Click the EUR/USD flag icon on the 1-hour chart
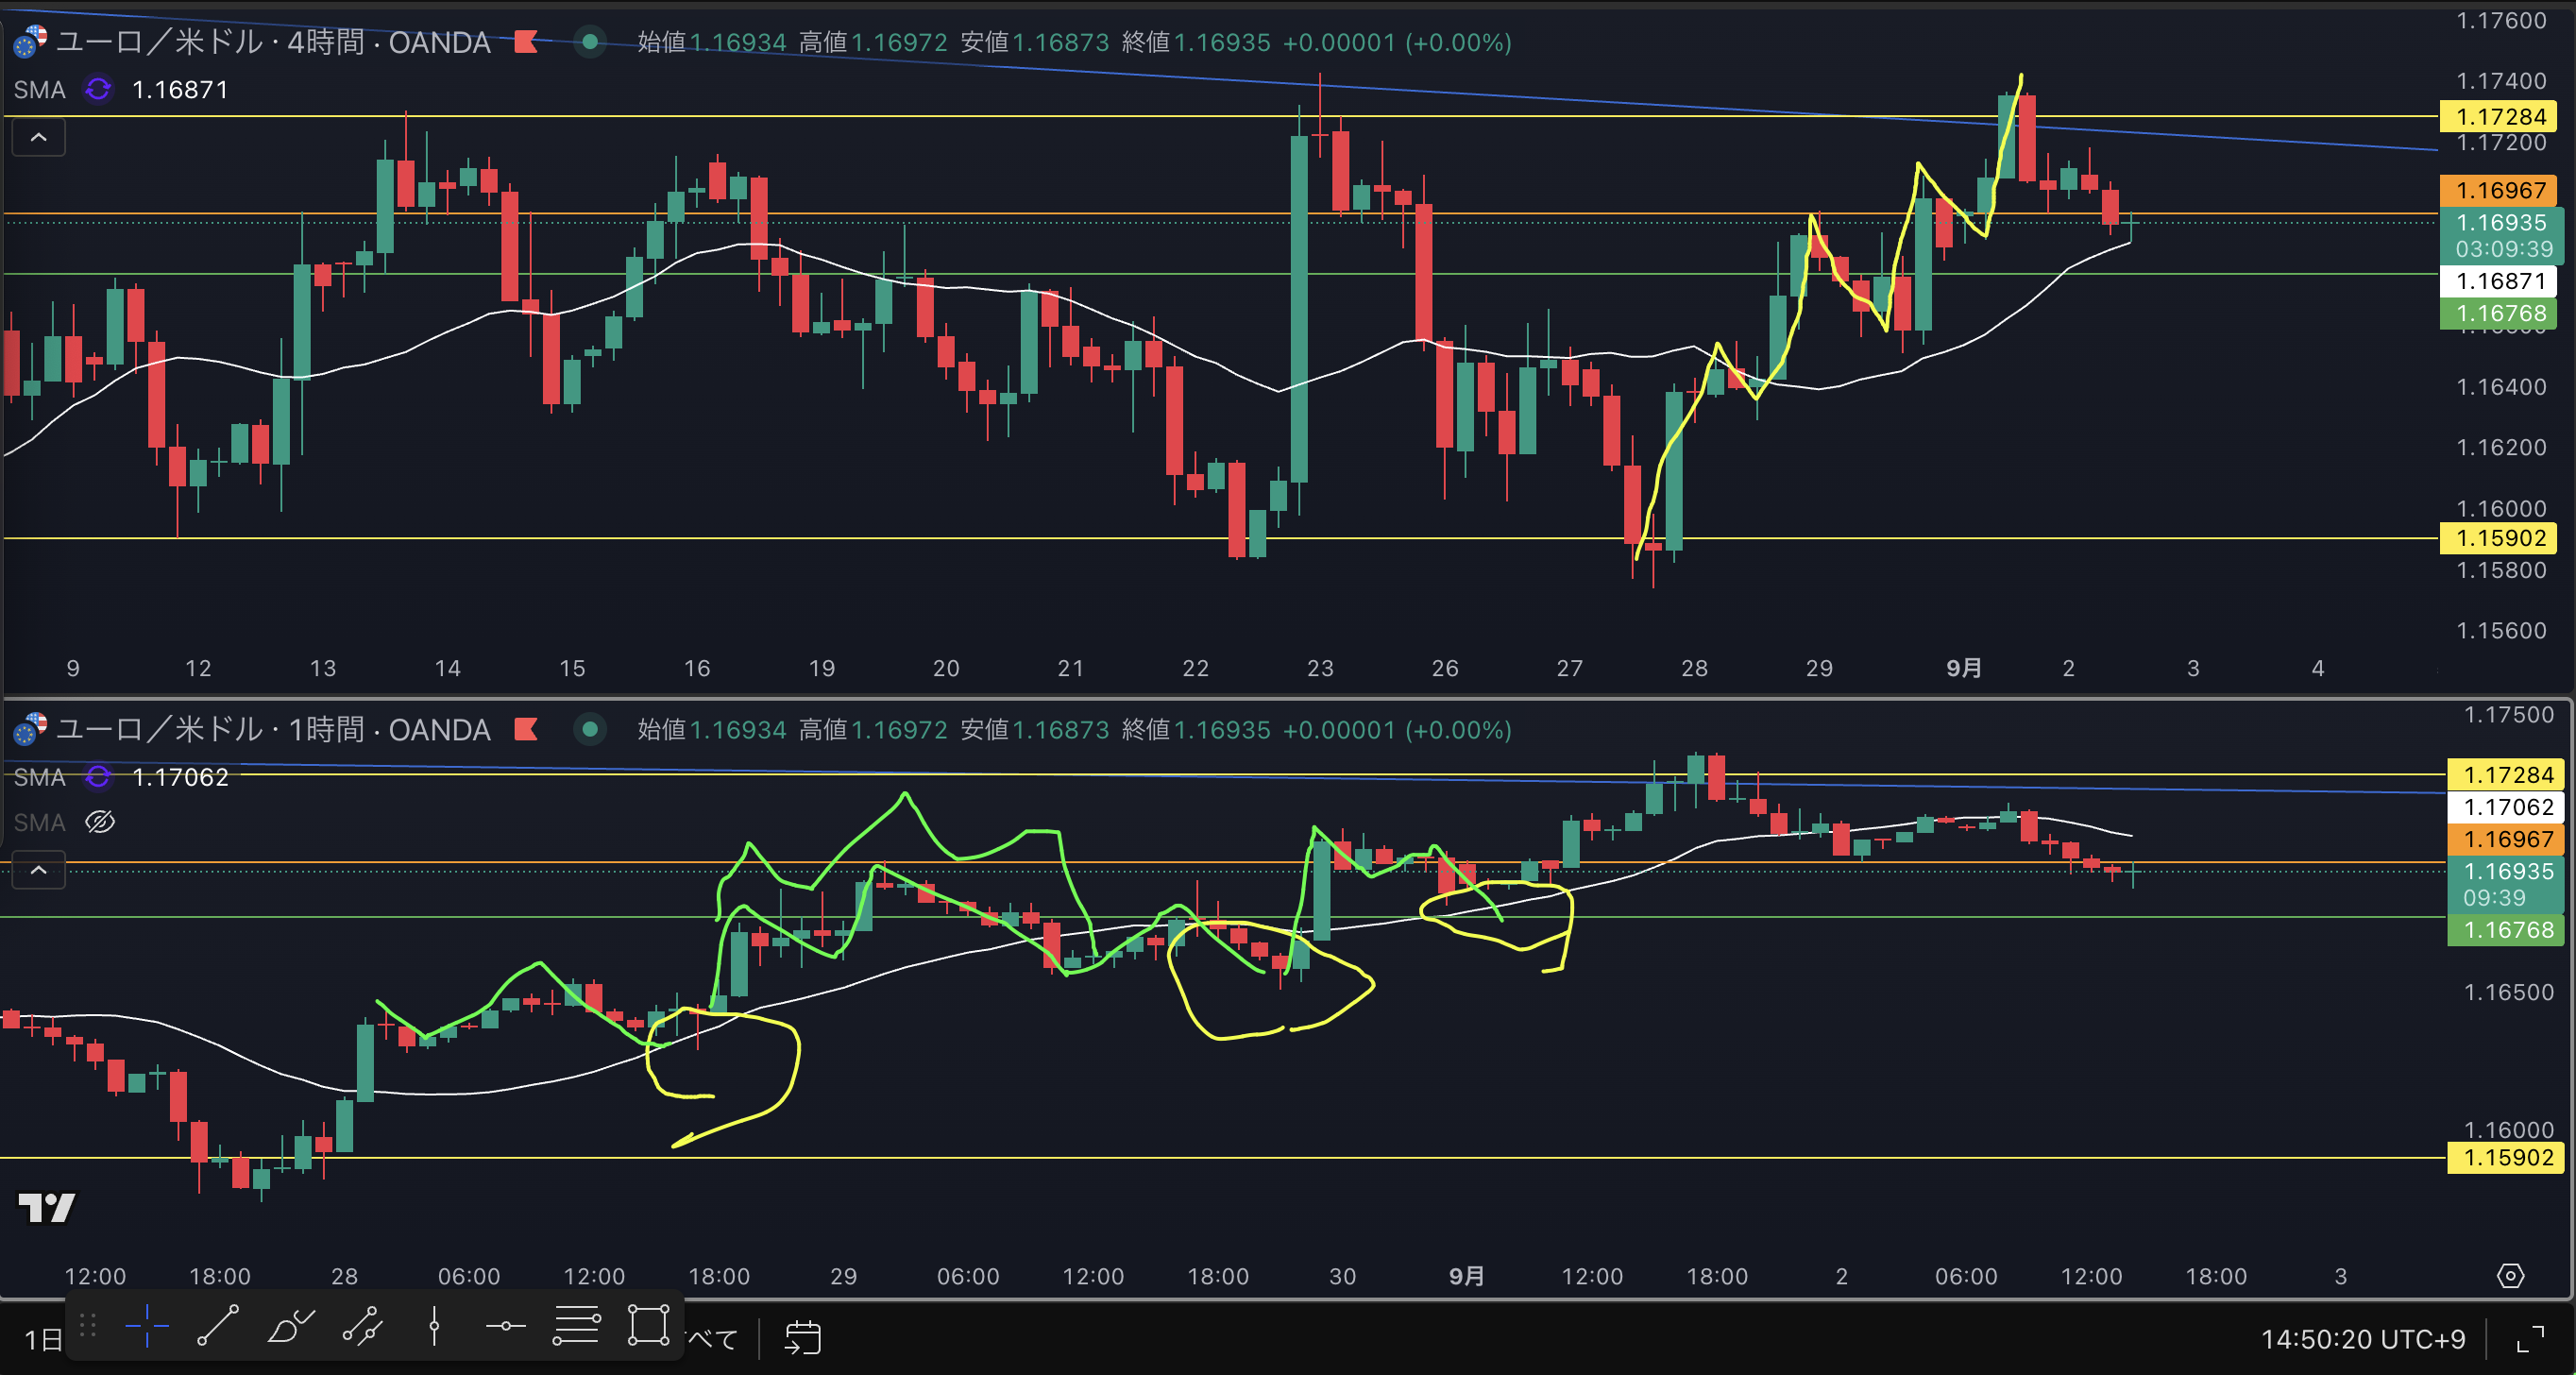 pyautogui.click(x=30, y=730)
